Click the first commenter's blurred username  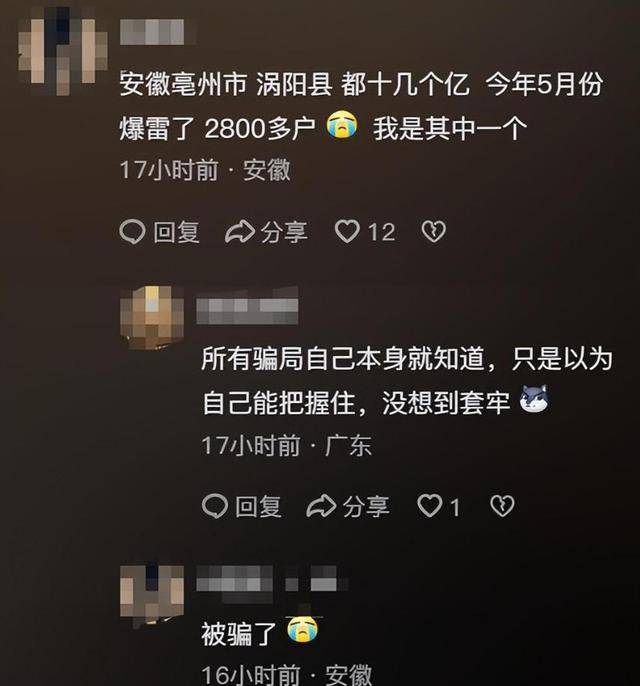coord(152,32)
